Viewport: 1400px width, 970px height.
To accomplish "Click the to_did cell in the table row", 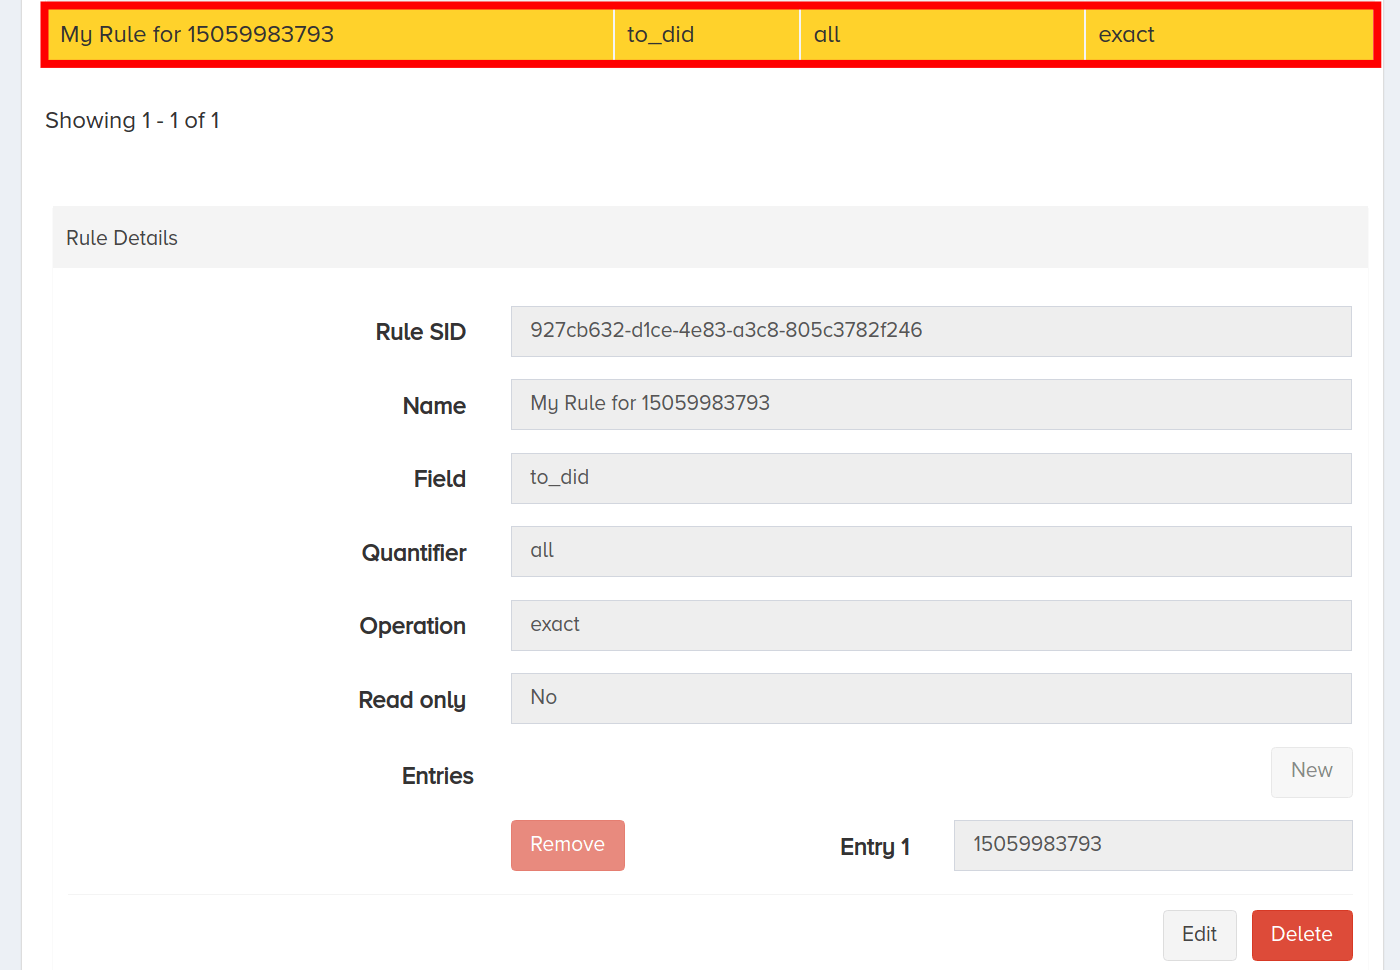I will [x=707, y=35].
